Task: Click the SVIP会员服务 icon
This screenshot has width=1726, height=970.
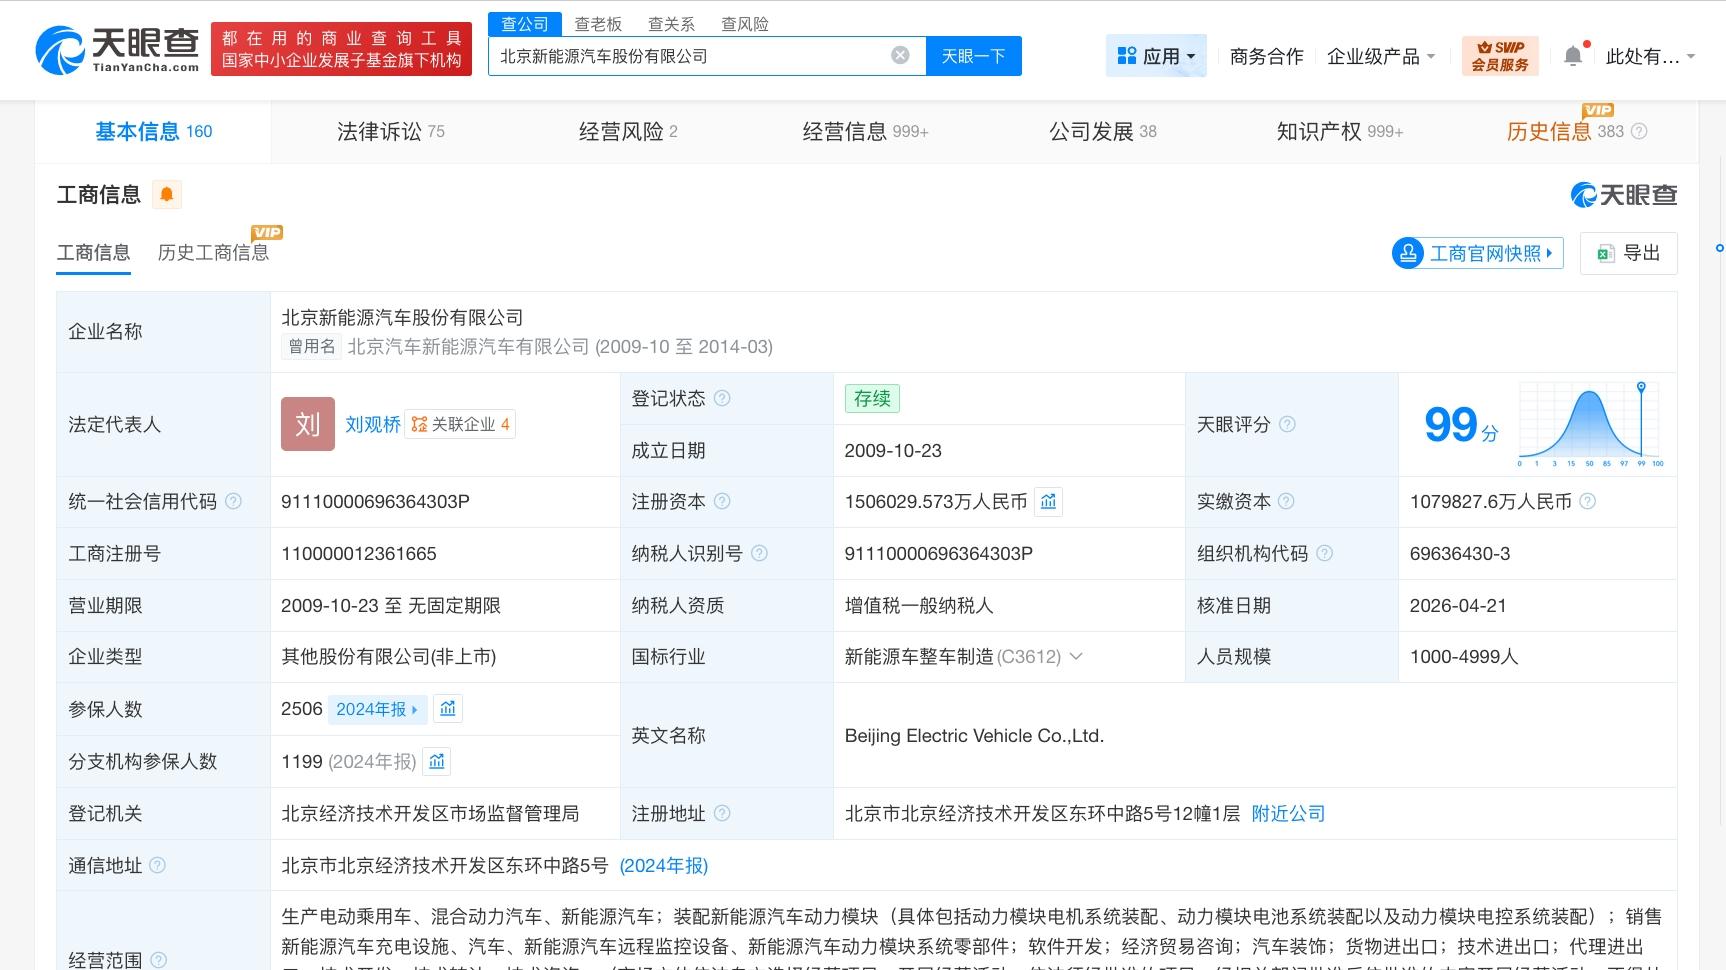Action: (x=1500, y=55)
